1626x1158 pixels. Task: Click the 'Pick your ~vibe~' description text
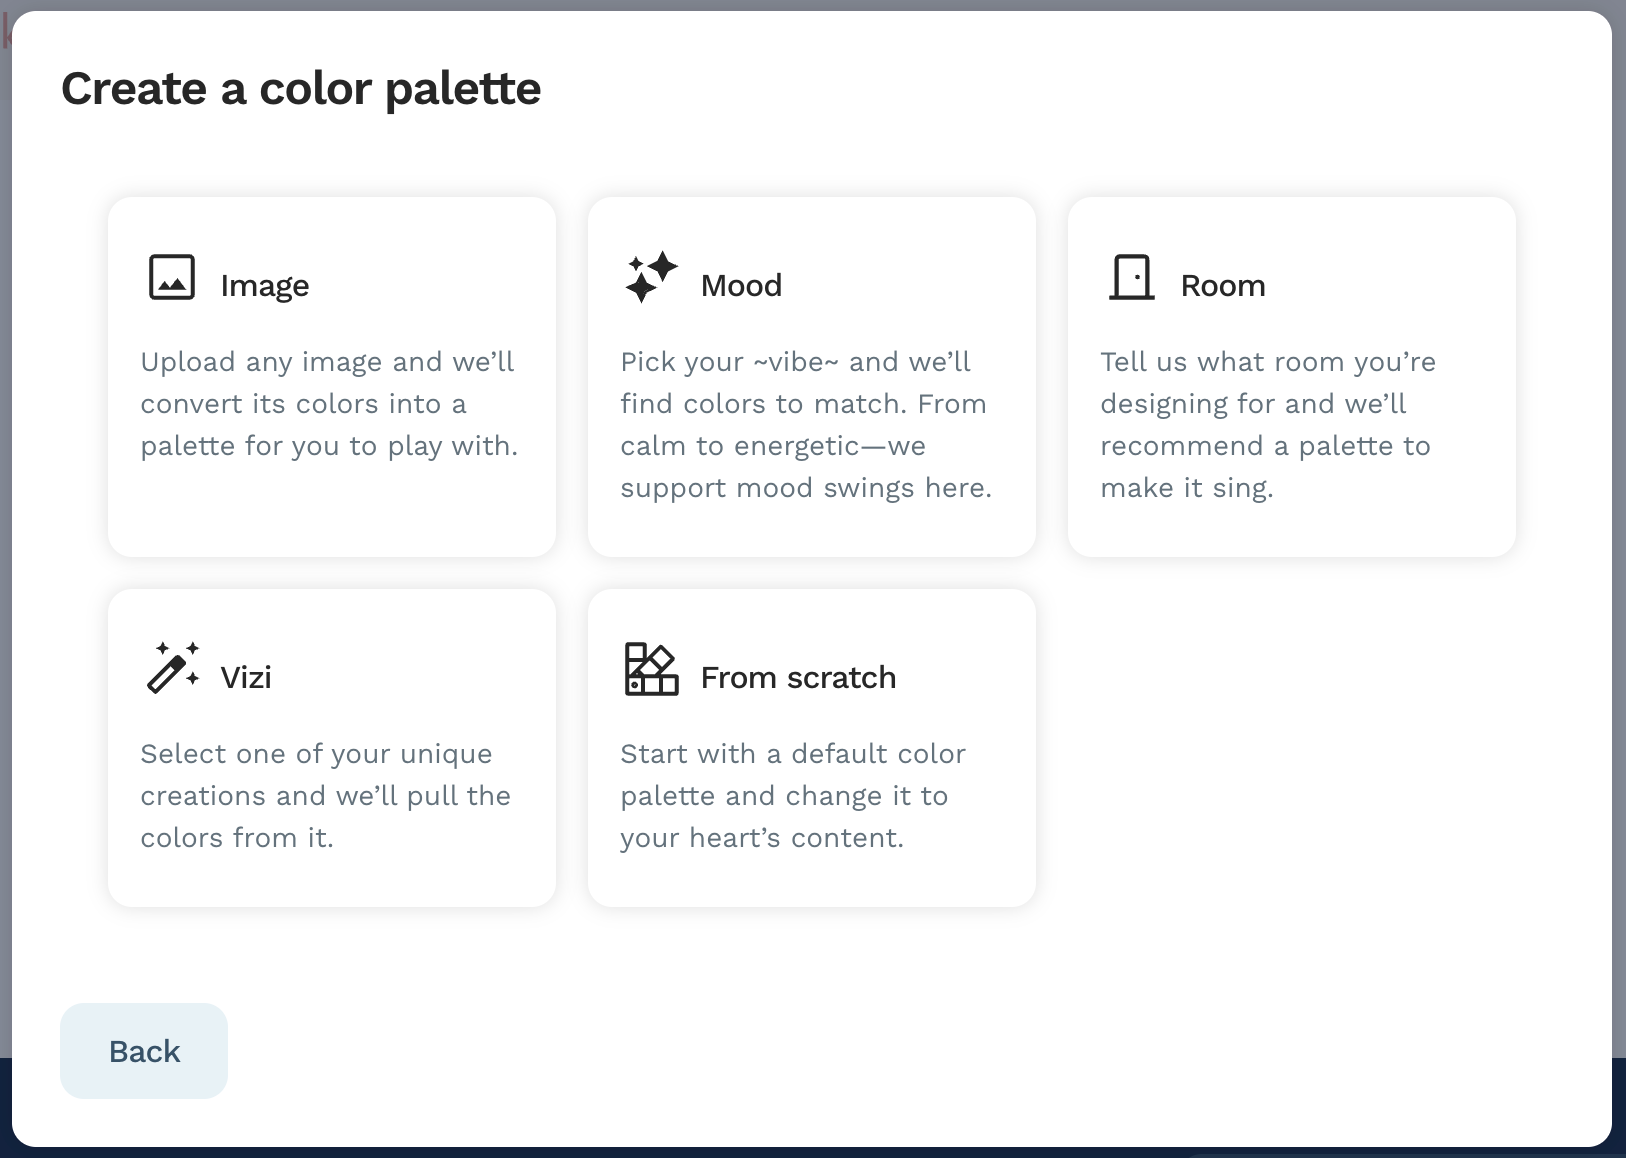pyautogui.click(x=806, y=425)
